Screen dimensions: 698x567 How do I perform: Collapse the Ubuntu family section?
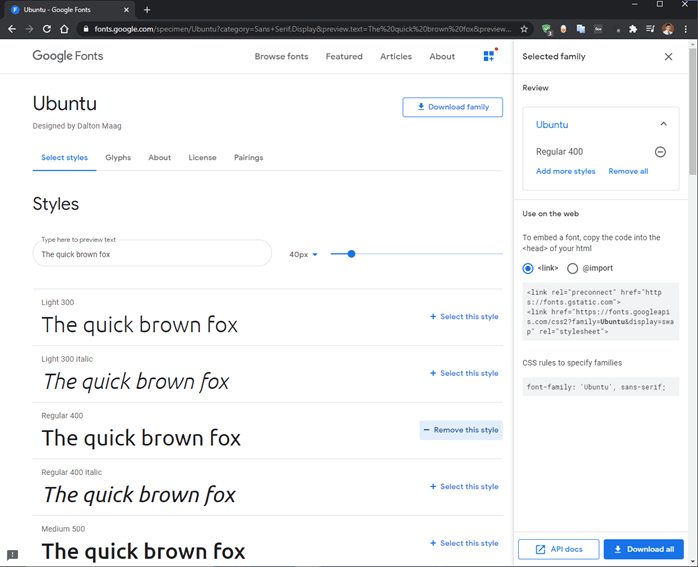[x=663, y=124]
